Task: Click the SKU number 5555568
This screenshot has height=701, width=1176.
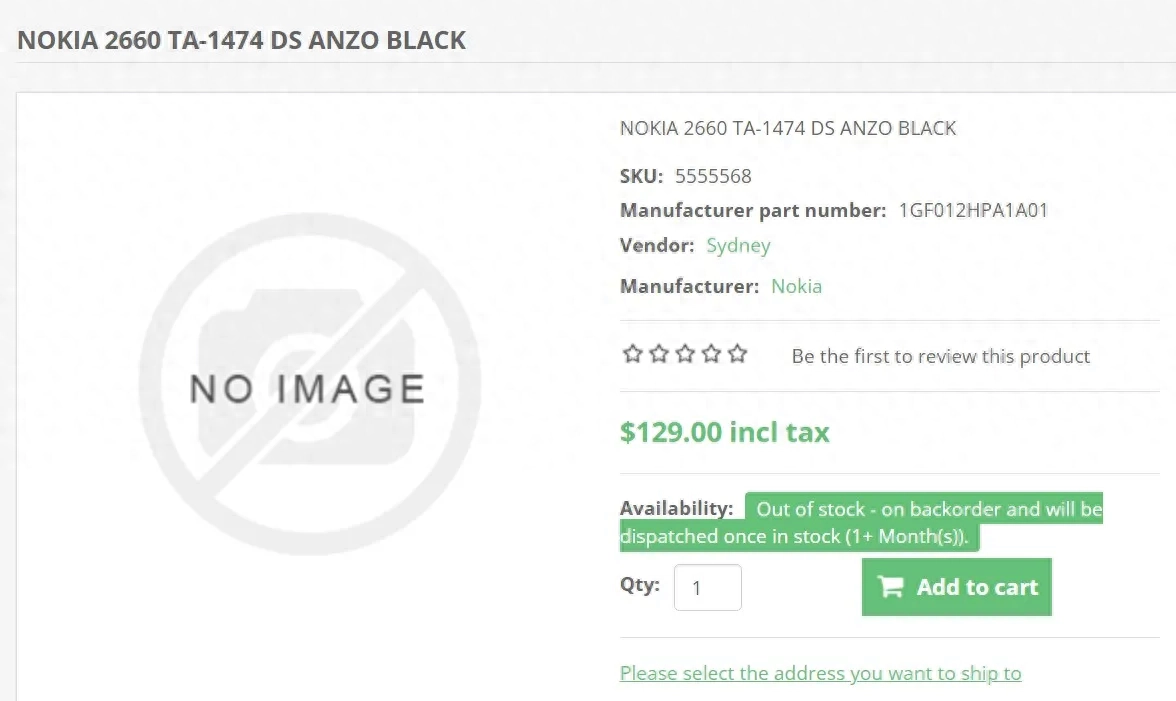Action: (x=713, y=176)
